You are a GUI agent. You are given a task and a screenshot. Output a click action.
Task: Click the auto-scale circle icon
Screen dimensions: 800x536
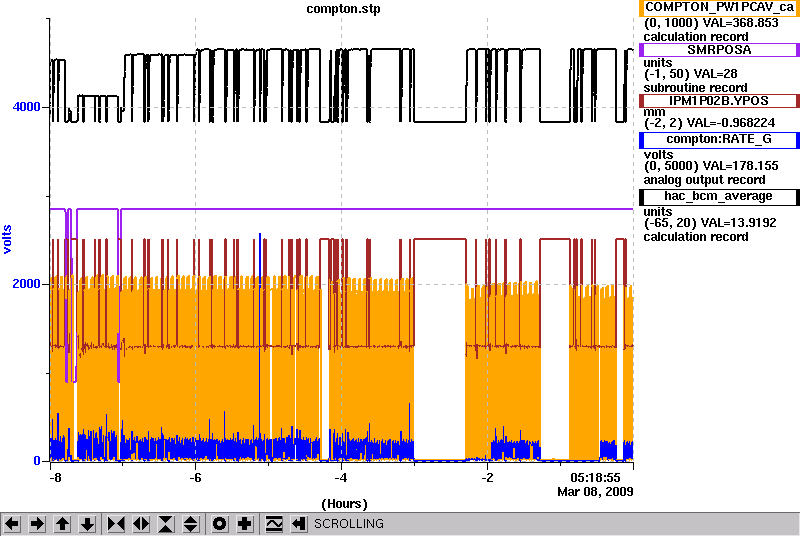(220, 524)
